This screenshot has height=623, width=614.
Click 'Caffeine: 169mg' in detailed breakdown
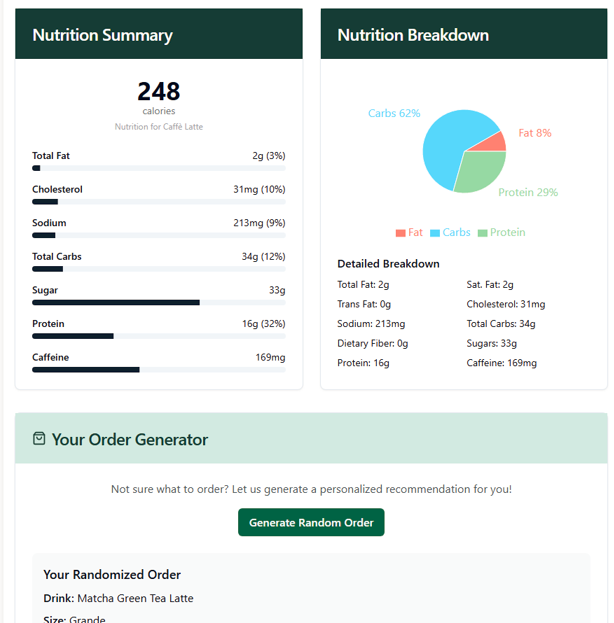click(x=501, y=363)
